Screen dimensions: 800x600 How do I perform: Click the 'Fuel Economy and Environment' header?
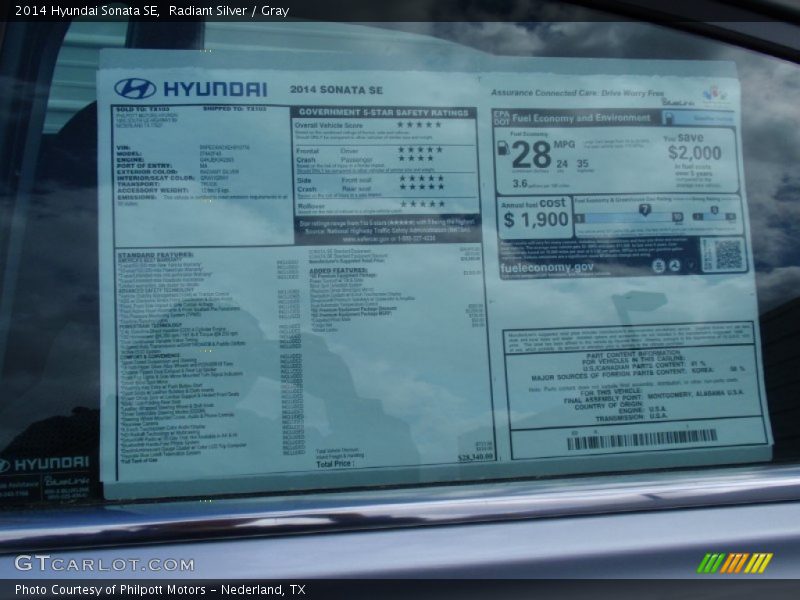(581, 118)
